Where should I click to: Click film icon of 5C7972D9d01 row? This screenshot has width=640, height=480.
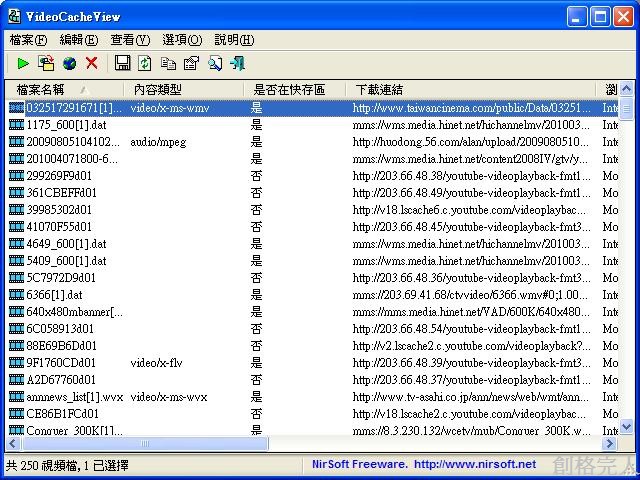[x=16, y=278]
